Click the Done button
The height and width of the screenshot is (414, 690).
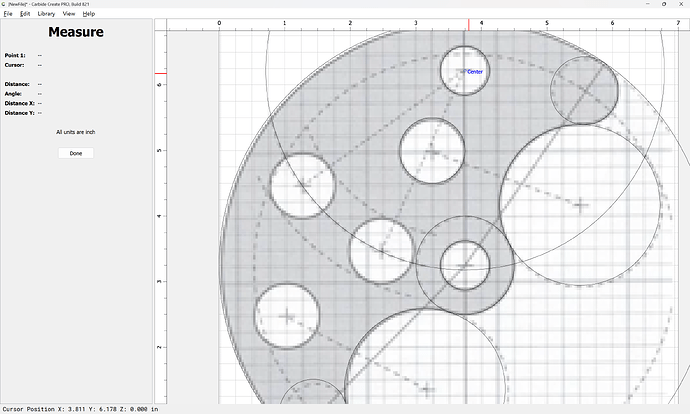point(76,153)
